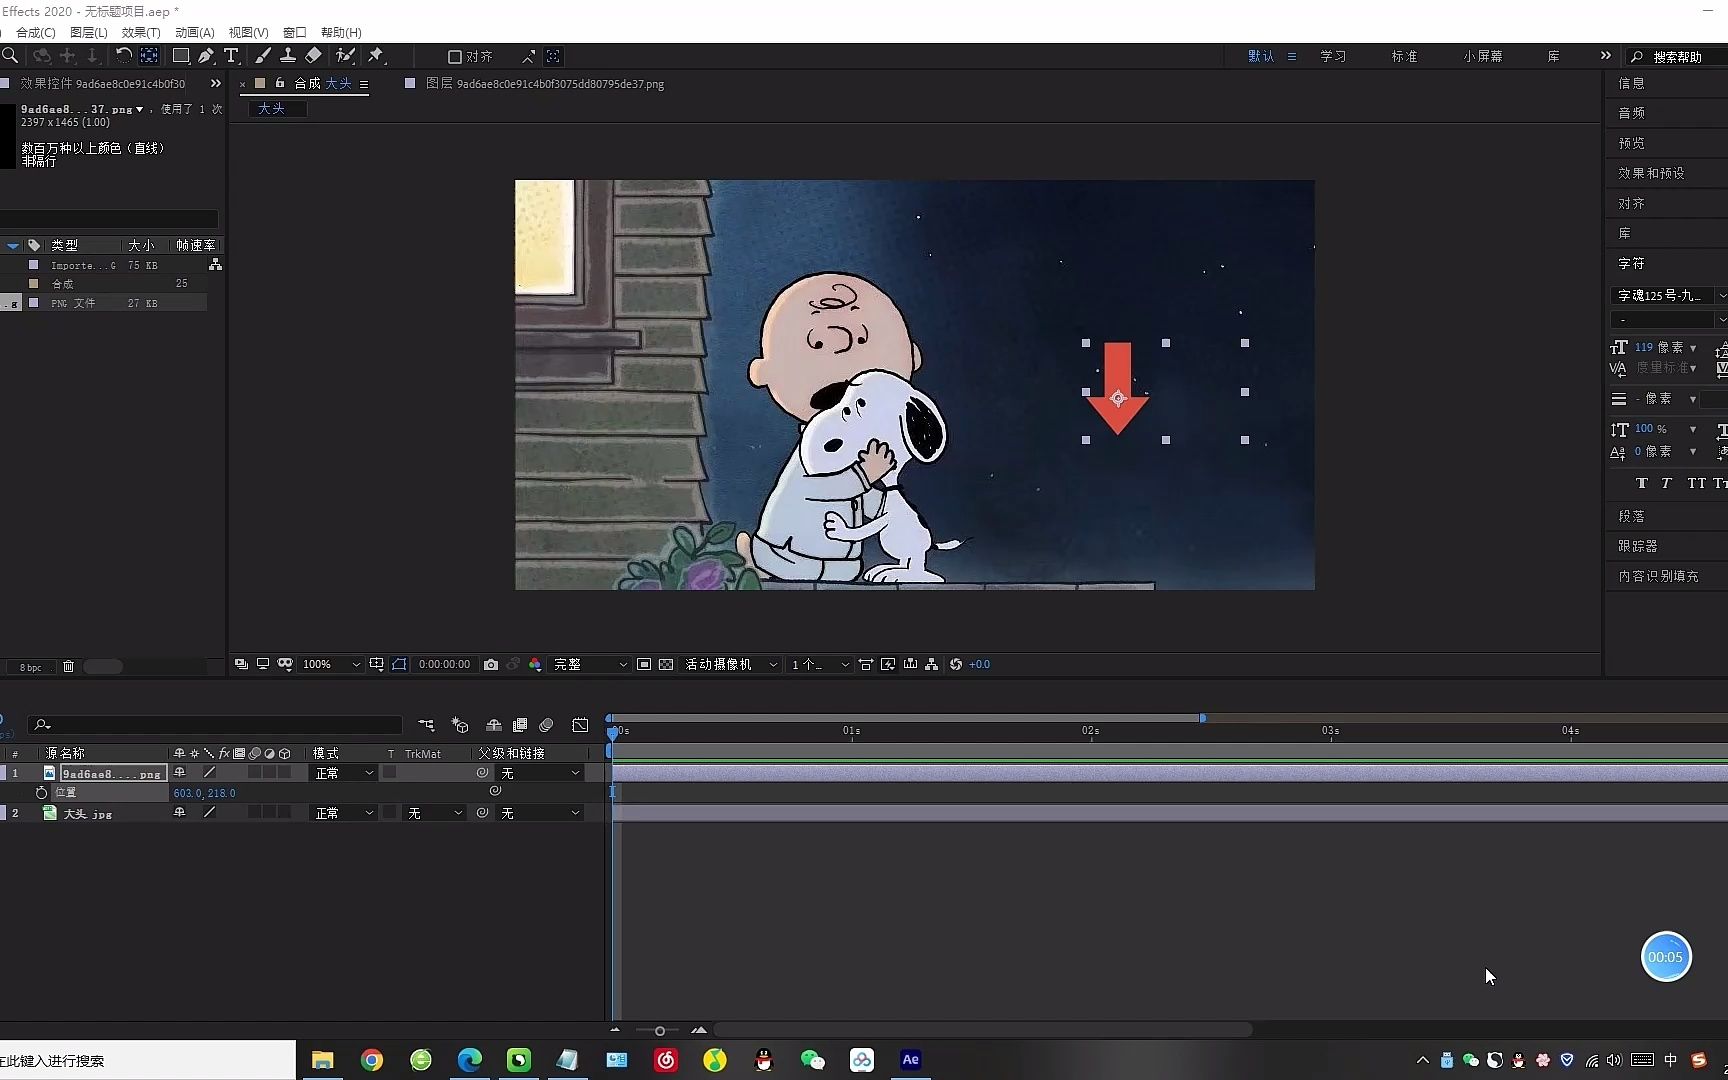Click the current time indicator playhead
The width and height of the screenshot is (1728, 1080).
tap(613, 732)
